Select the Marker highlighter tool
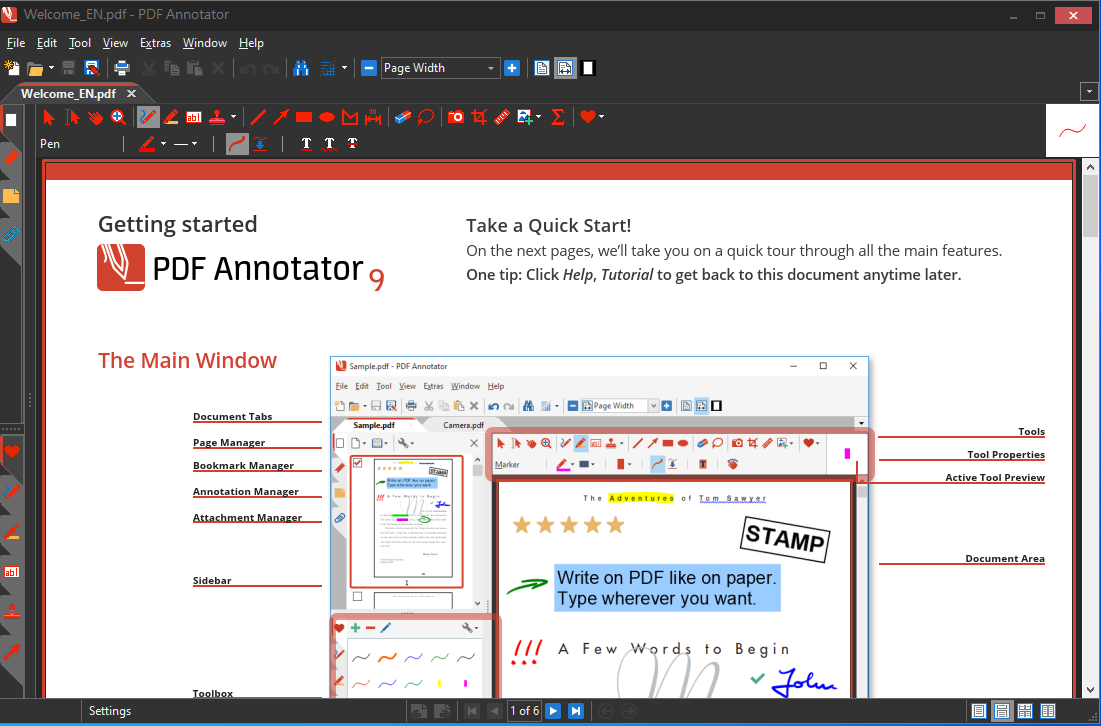Viewport: 1101px width, 726px height. tap(171, 117)
